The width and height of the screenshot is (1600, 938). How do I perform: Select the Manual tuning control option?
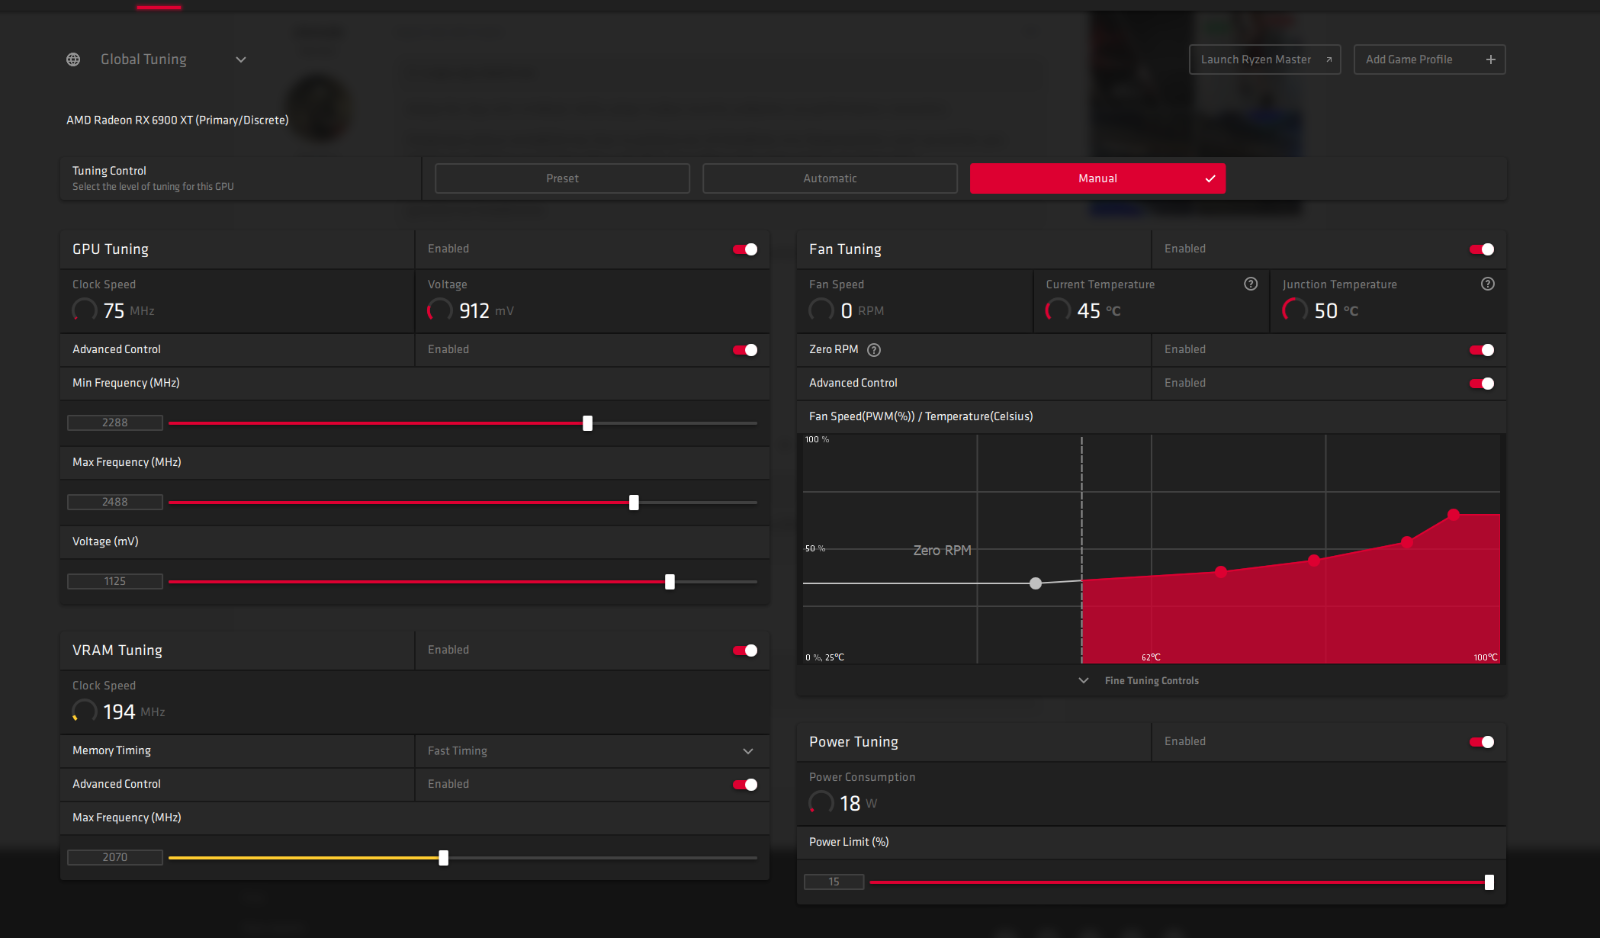(1097, 178)
